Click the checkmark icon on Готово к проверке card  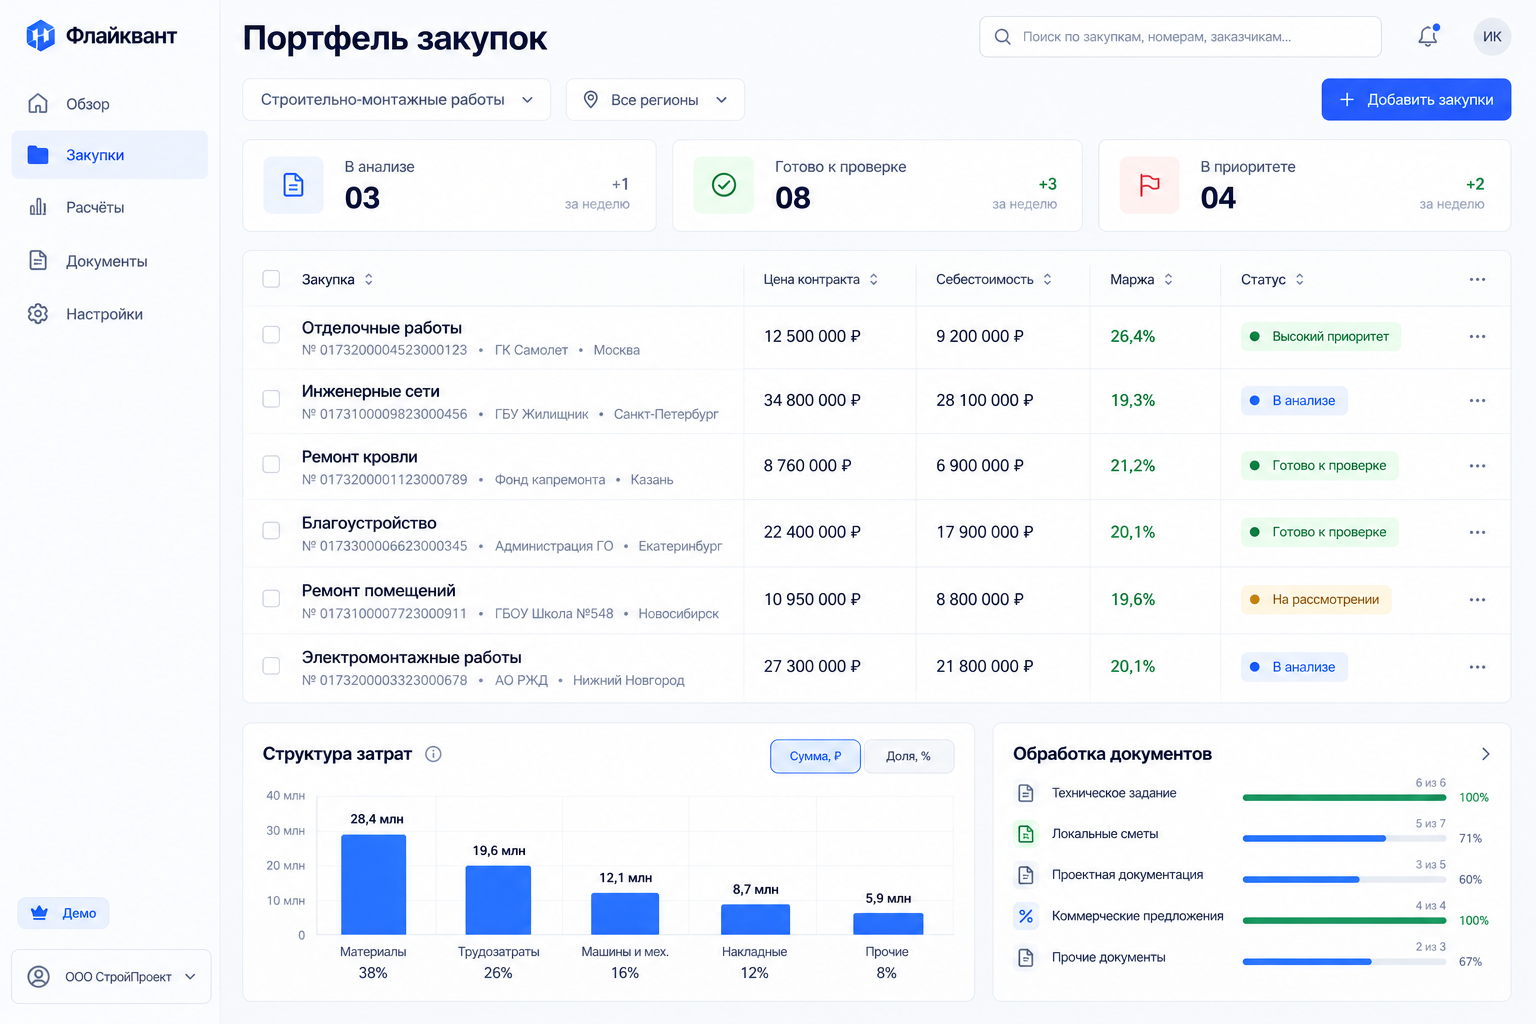click(x=724, y=185)
